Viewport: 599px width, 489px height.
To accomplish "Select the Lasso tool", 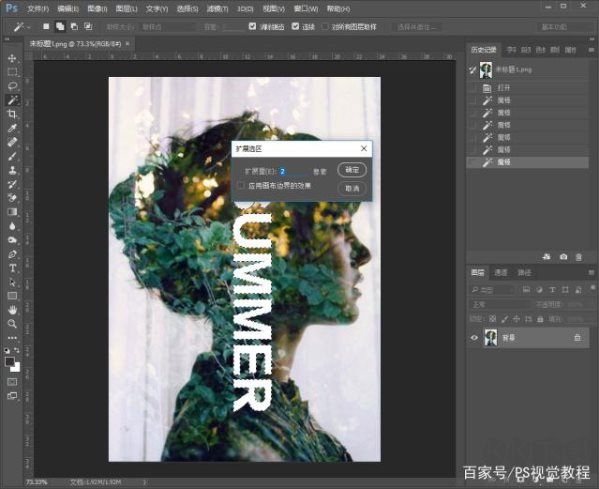I will click(x=12, y=86).
